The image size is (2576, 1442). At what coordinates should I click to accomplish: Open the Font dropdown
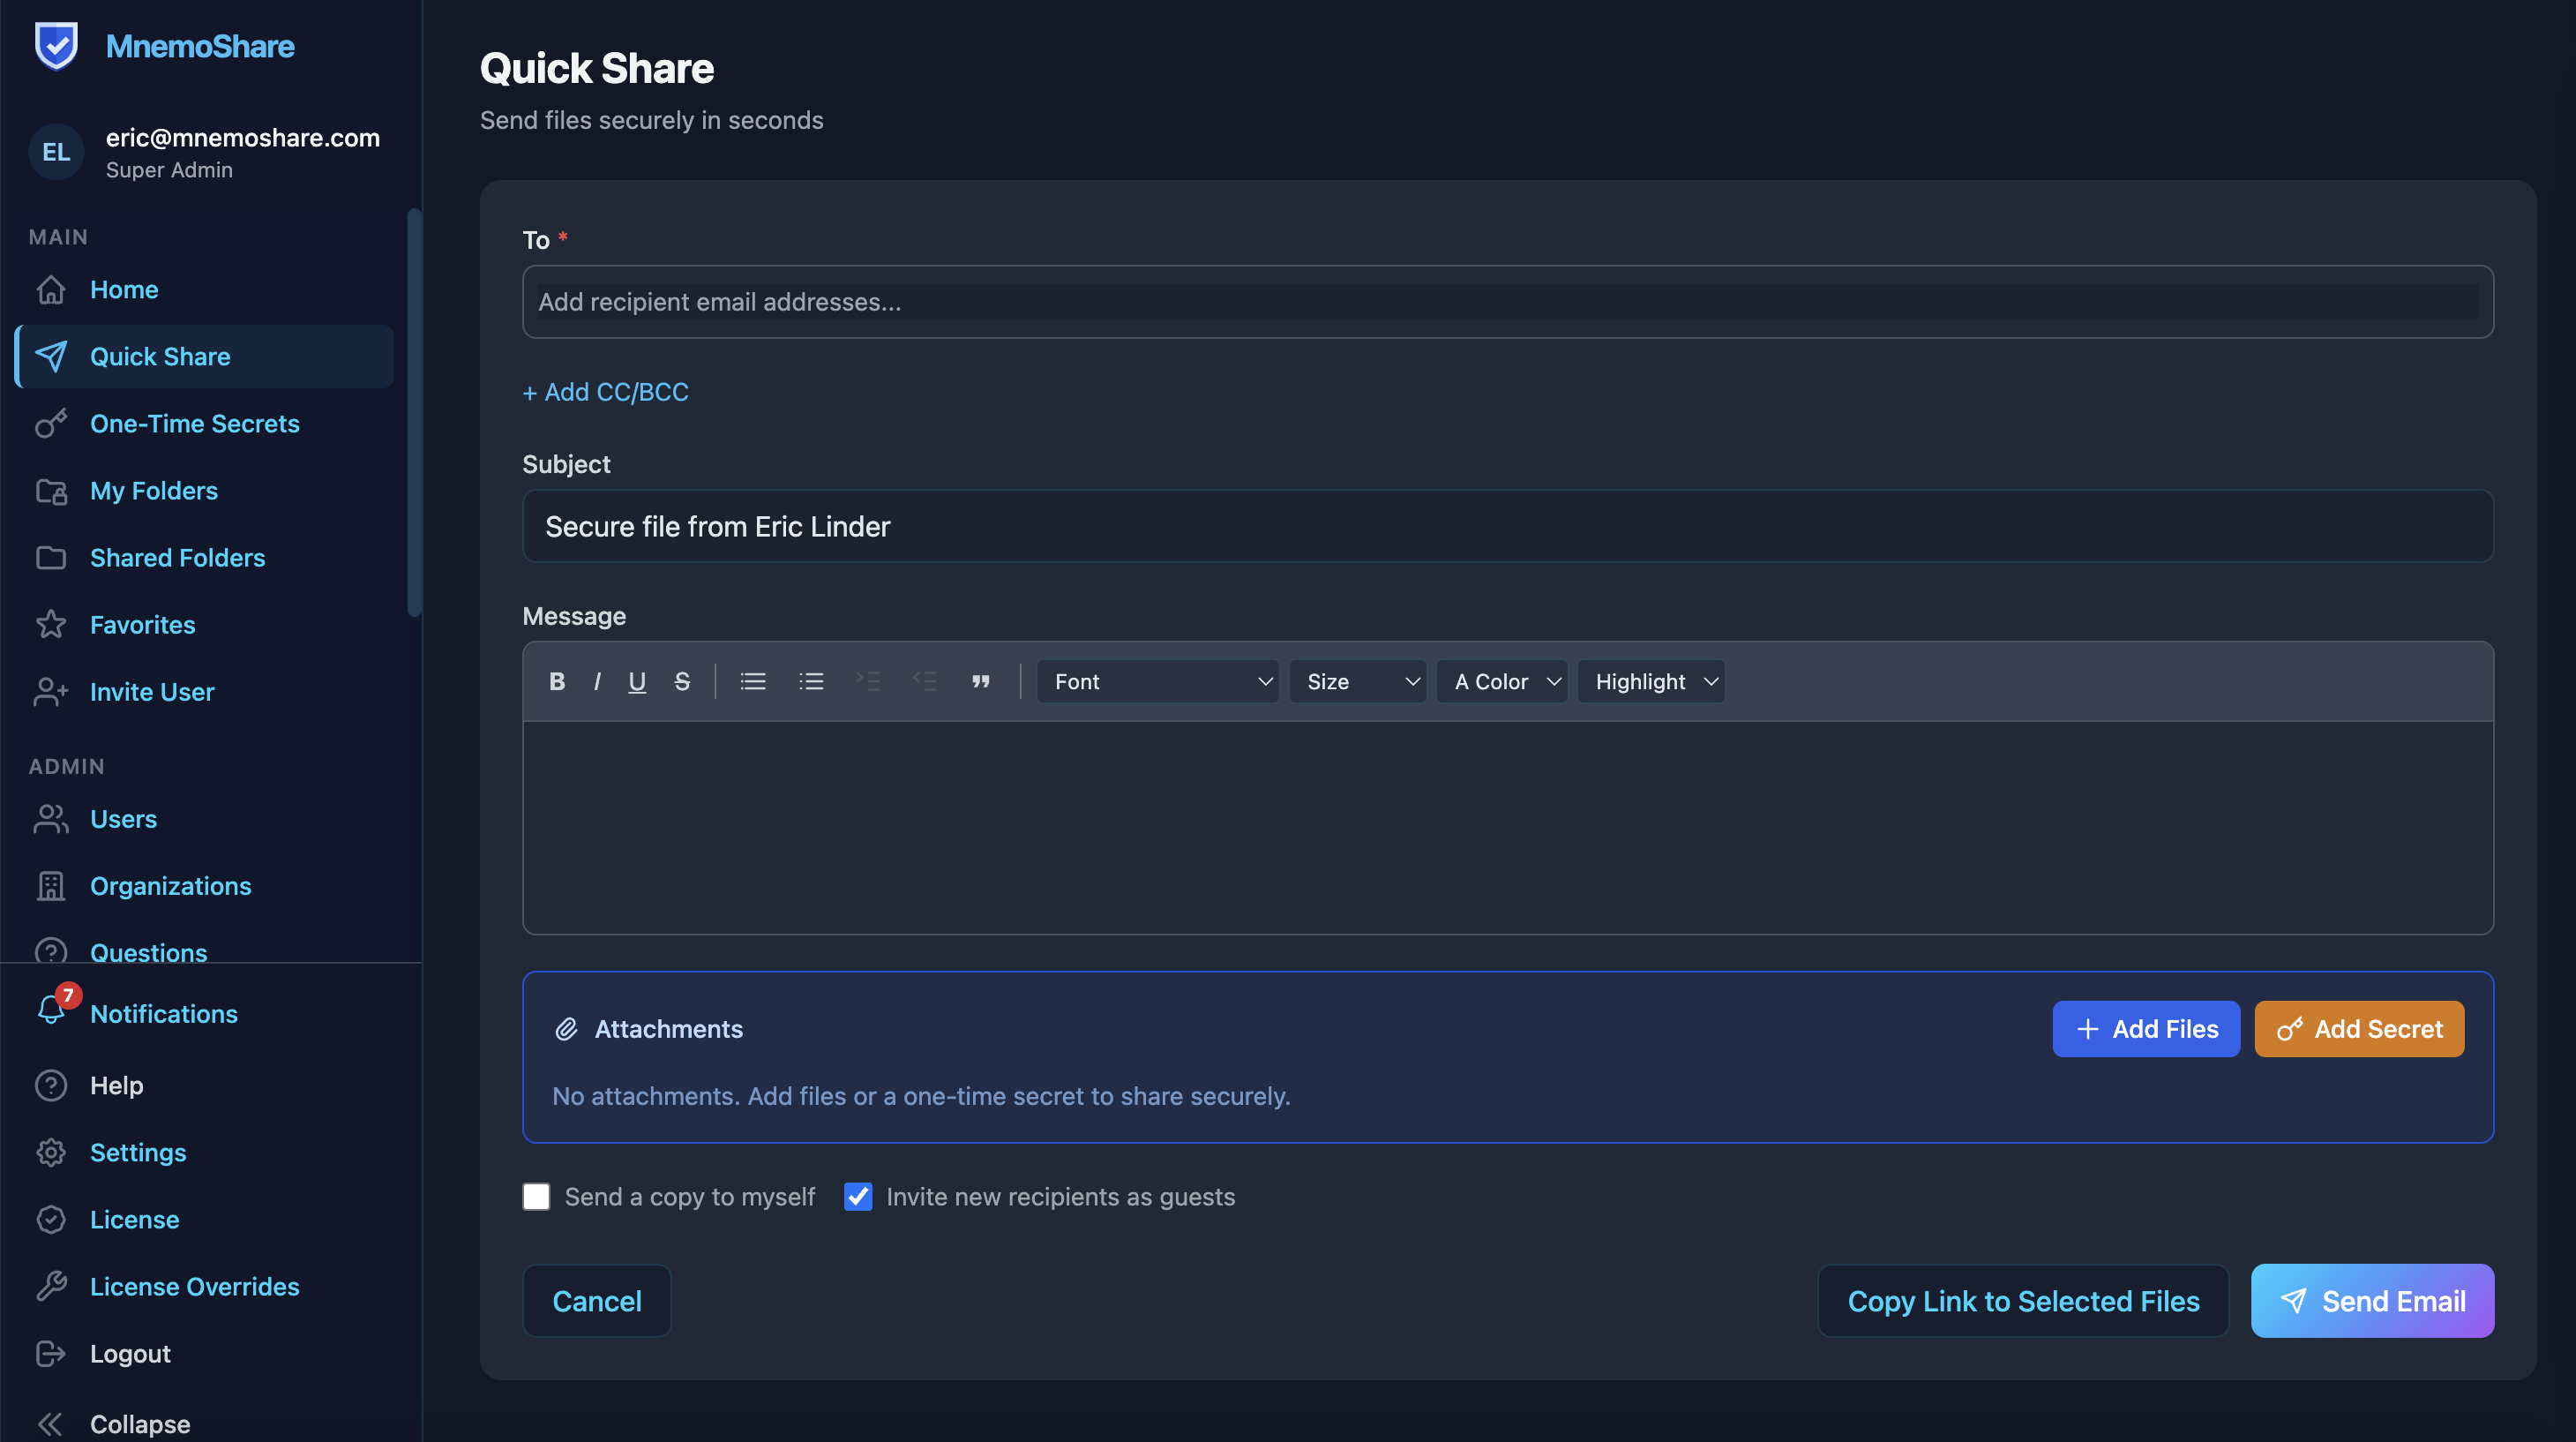coord(1158,681)
